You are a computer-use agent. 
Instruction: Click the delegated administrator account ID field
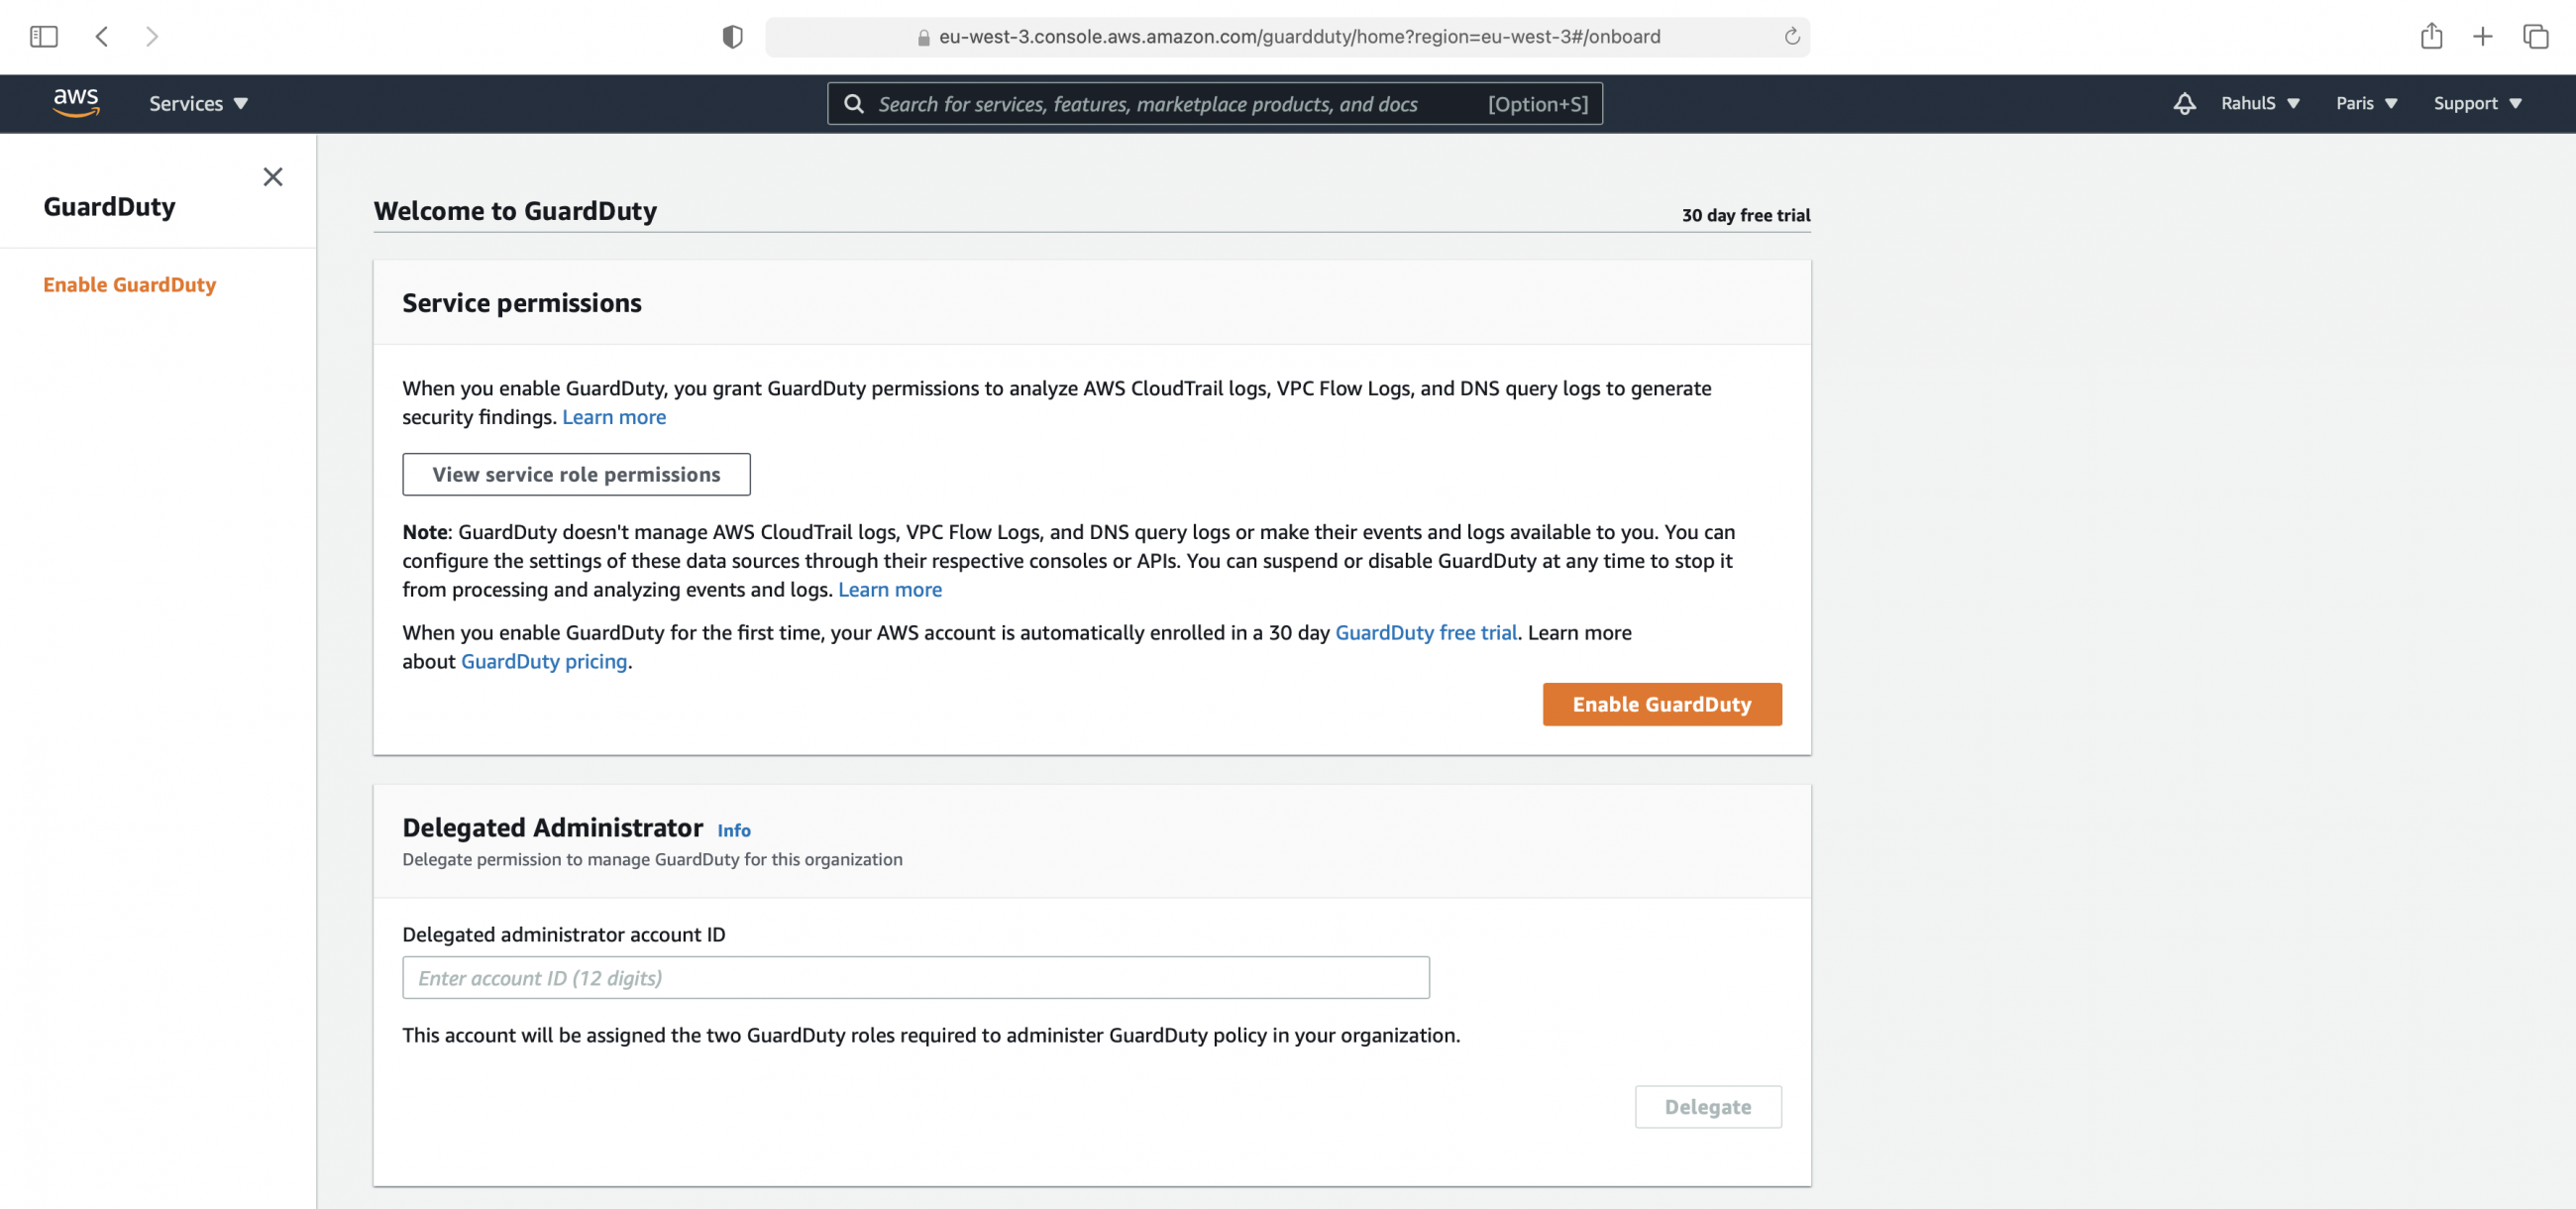coord(915,977)
